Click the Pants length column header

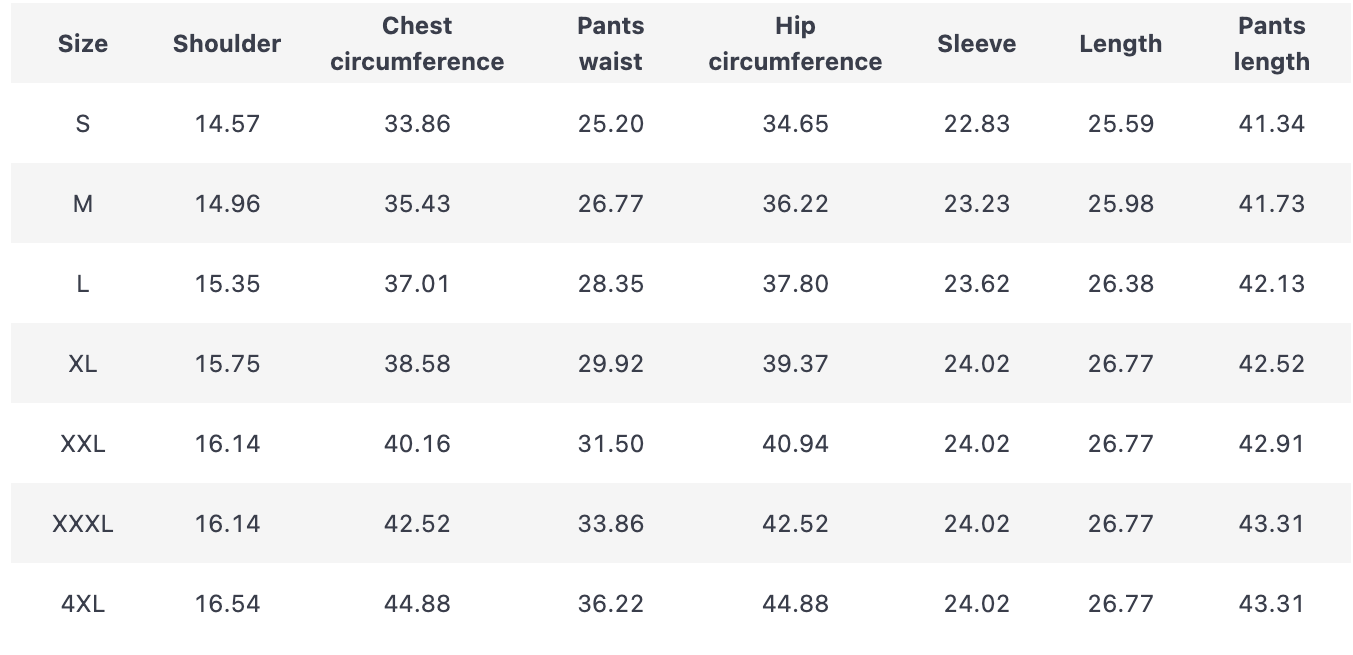click(1271, 44)
